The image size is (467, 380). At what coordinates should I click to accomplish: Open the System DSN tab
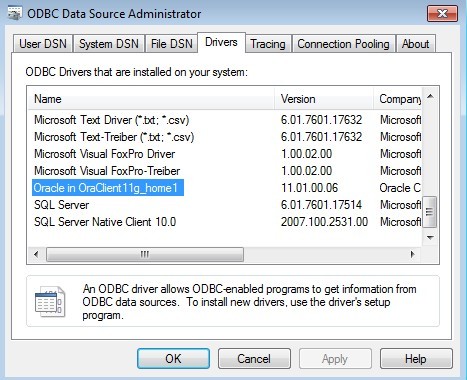109,44
